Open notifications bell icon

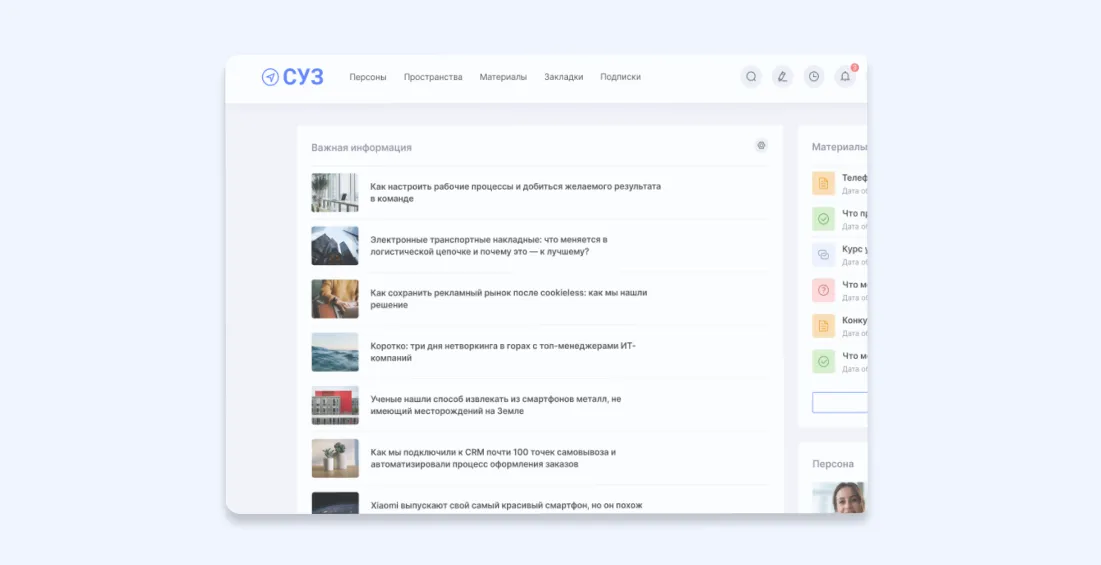[x=845, y=77]
